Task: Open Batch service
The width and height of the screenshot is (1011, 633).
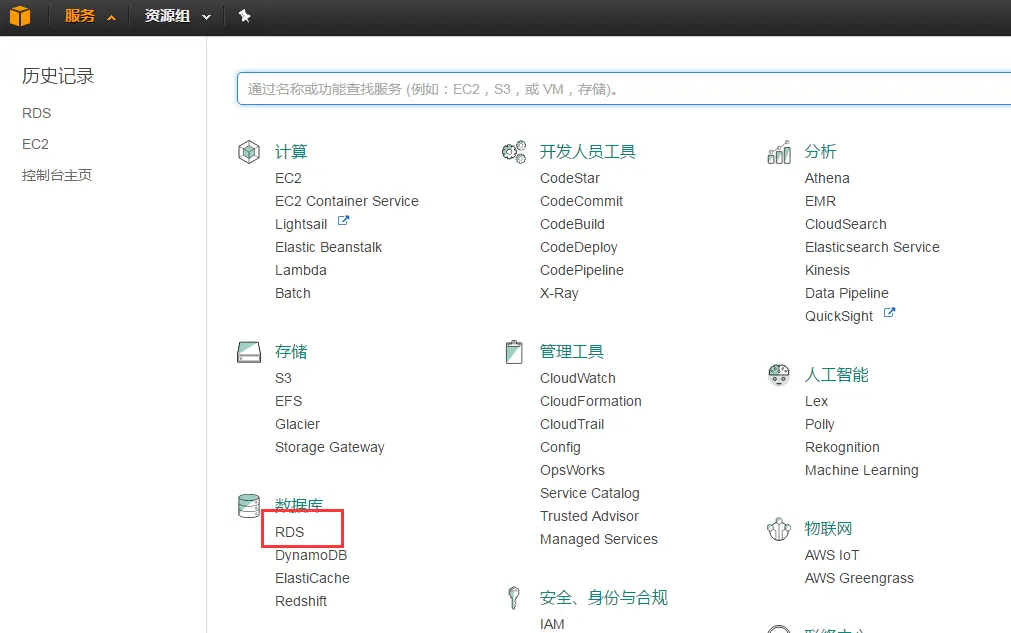Action: (293, 293)
